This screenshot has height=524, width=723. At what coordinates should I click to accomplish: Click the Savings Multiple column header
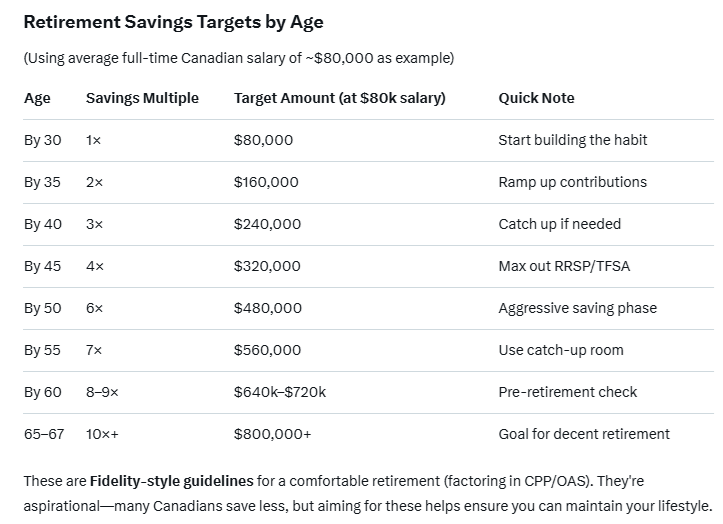[x=142, y=98]
